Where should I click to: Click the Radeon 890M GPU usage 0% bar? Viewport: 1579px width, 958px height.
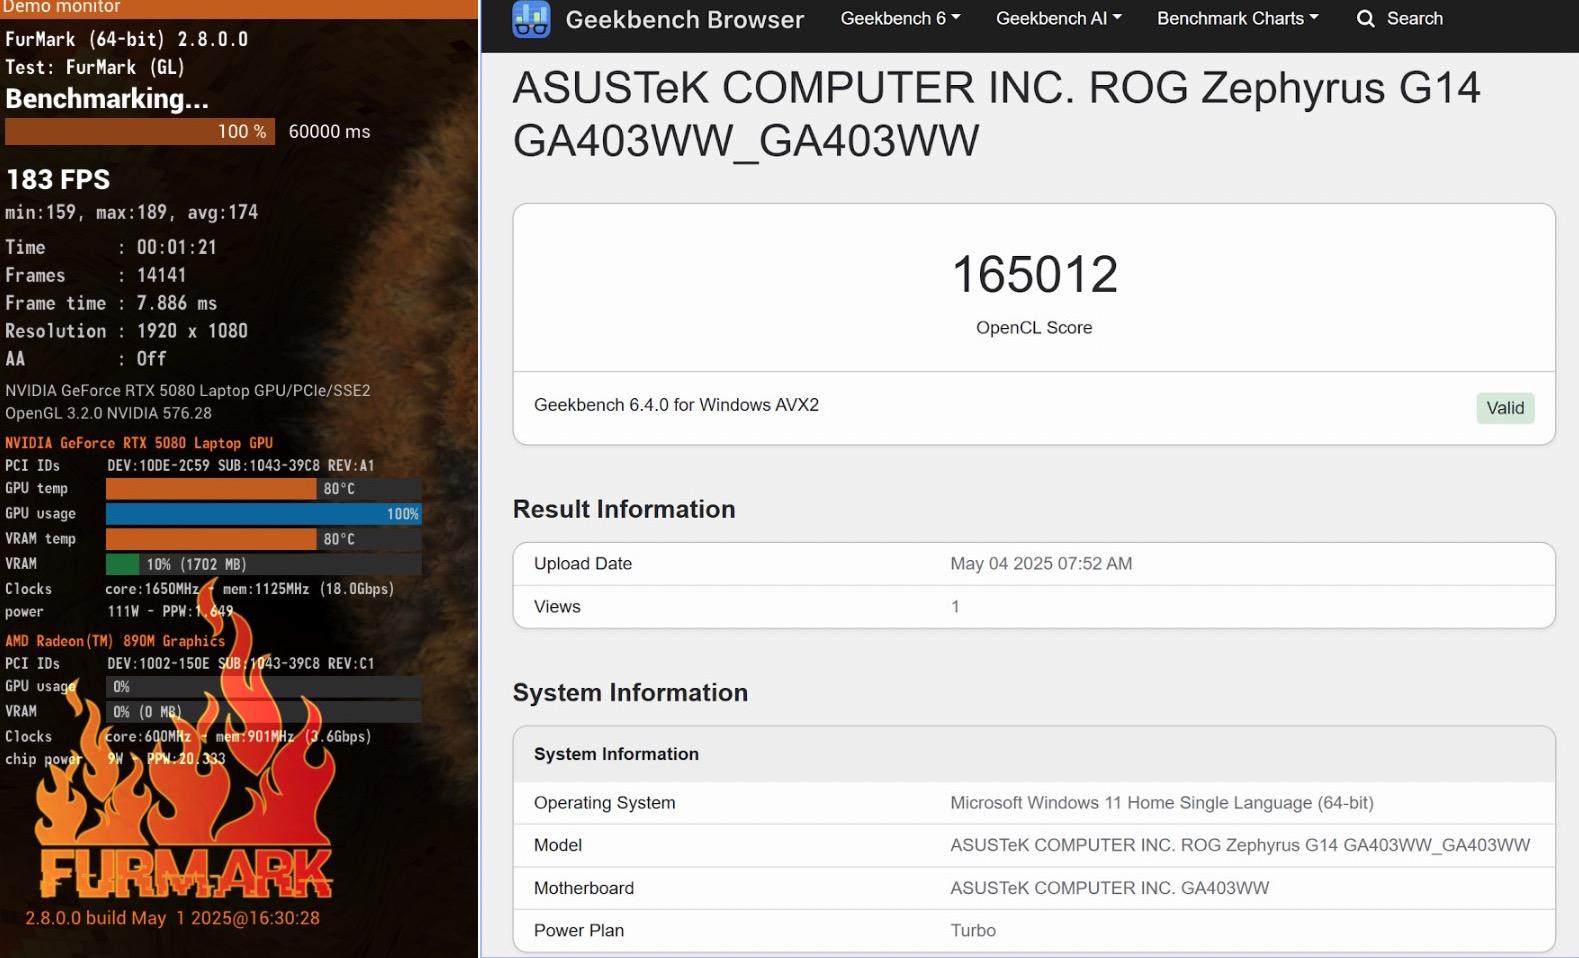[263, 686]
